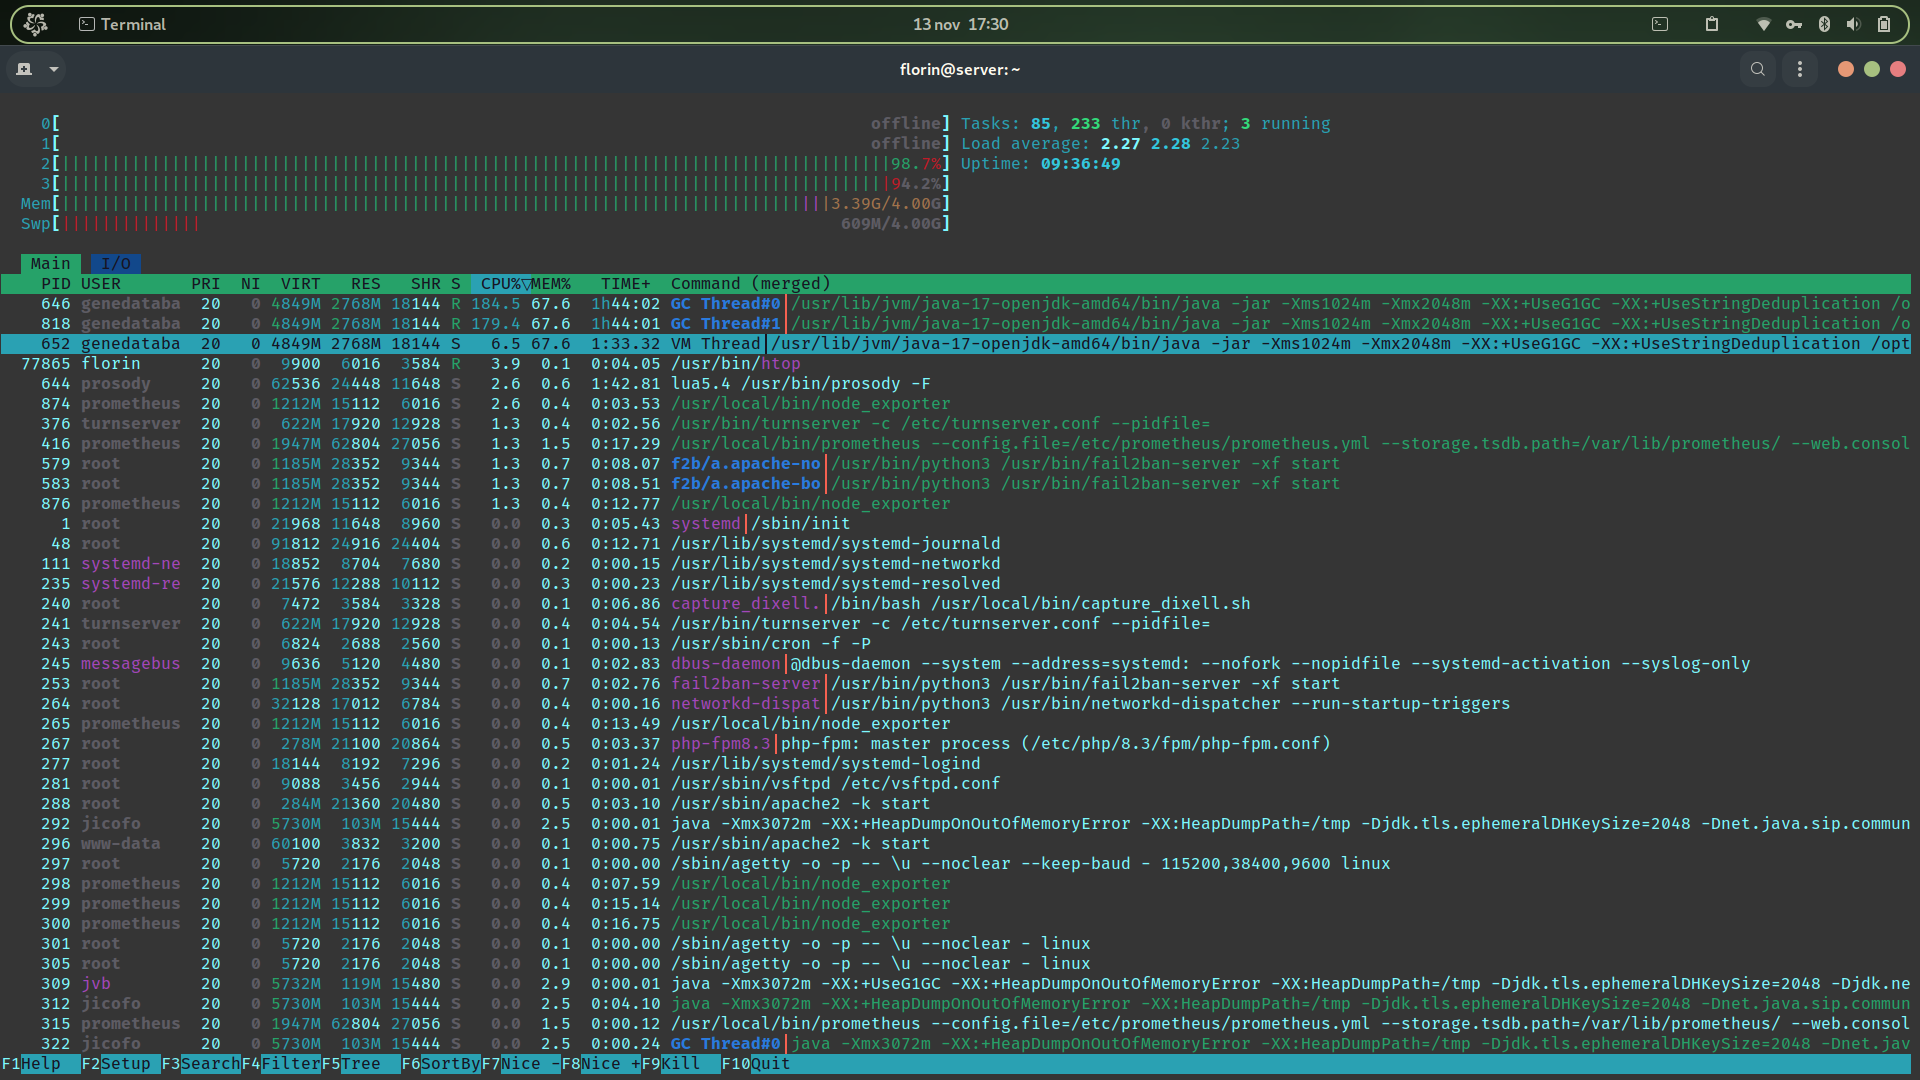The image size is (1920, 1080).
Task: Select f2b/a.apache-no process row PID 579
Action: (x=956, y=464)
